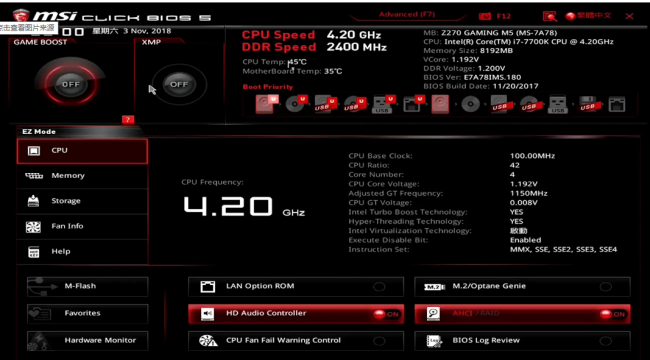Select the UEFI network boot device icon
650x360 pixels.
tap(414, 104)
